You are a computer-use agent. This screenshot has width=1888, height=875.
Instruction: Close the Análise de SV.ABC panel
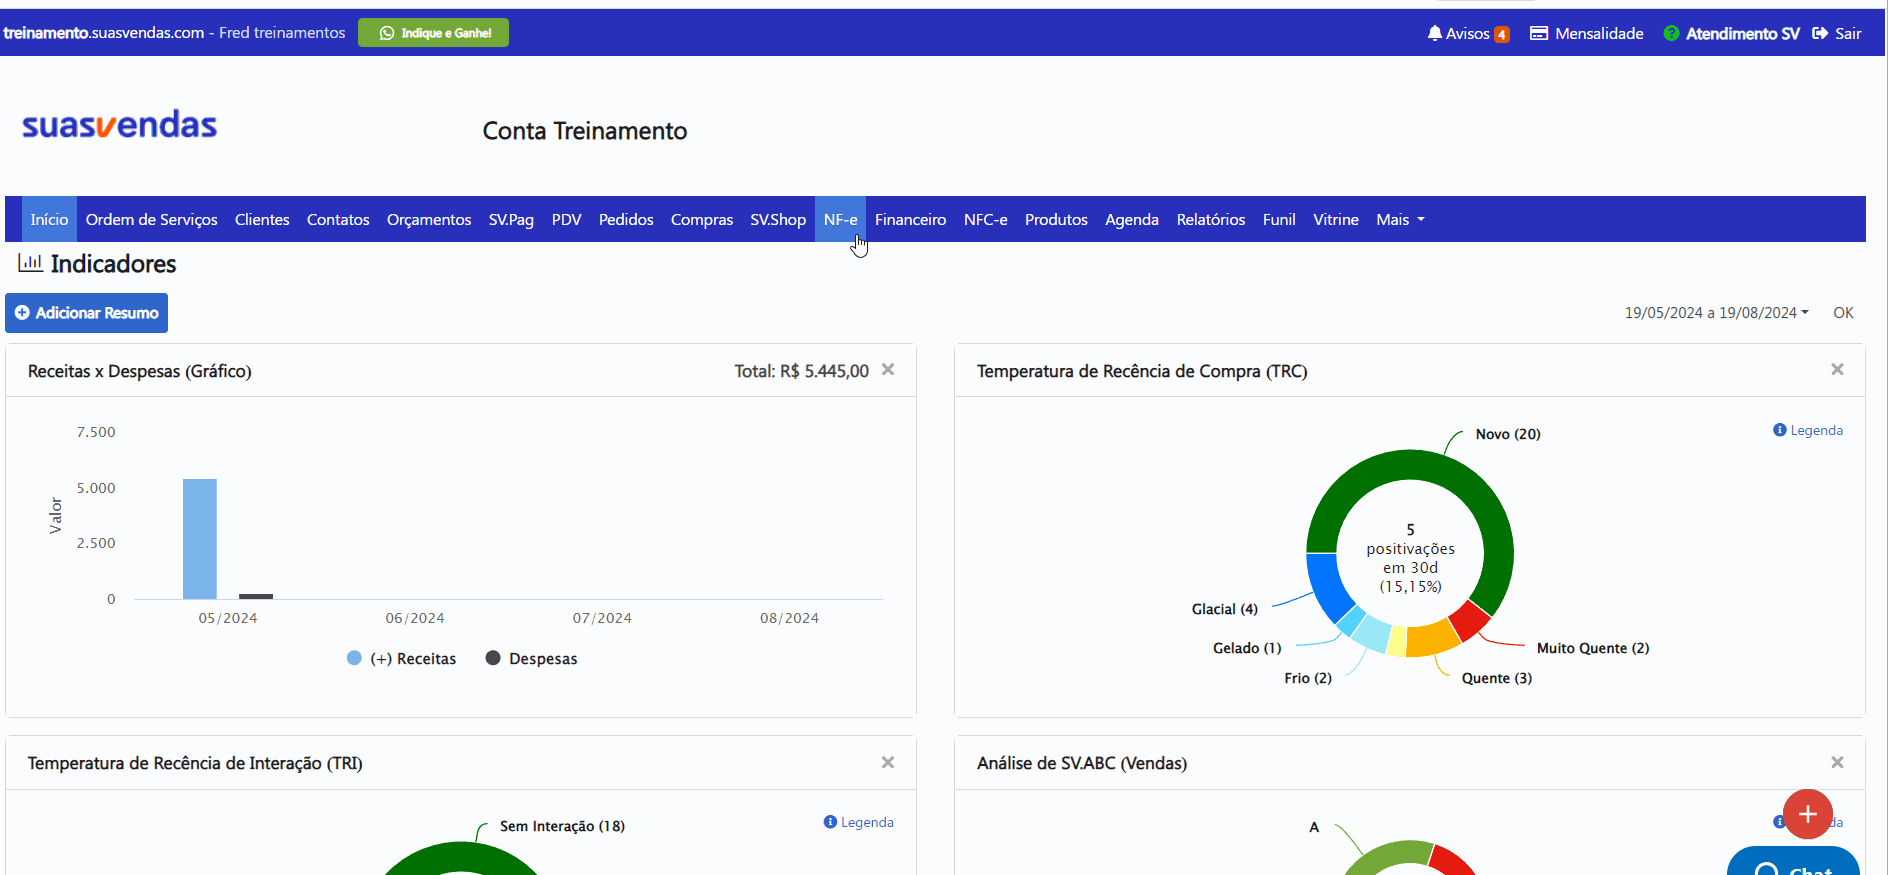coord(1837,763)
